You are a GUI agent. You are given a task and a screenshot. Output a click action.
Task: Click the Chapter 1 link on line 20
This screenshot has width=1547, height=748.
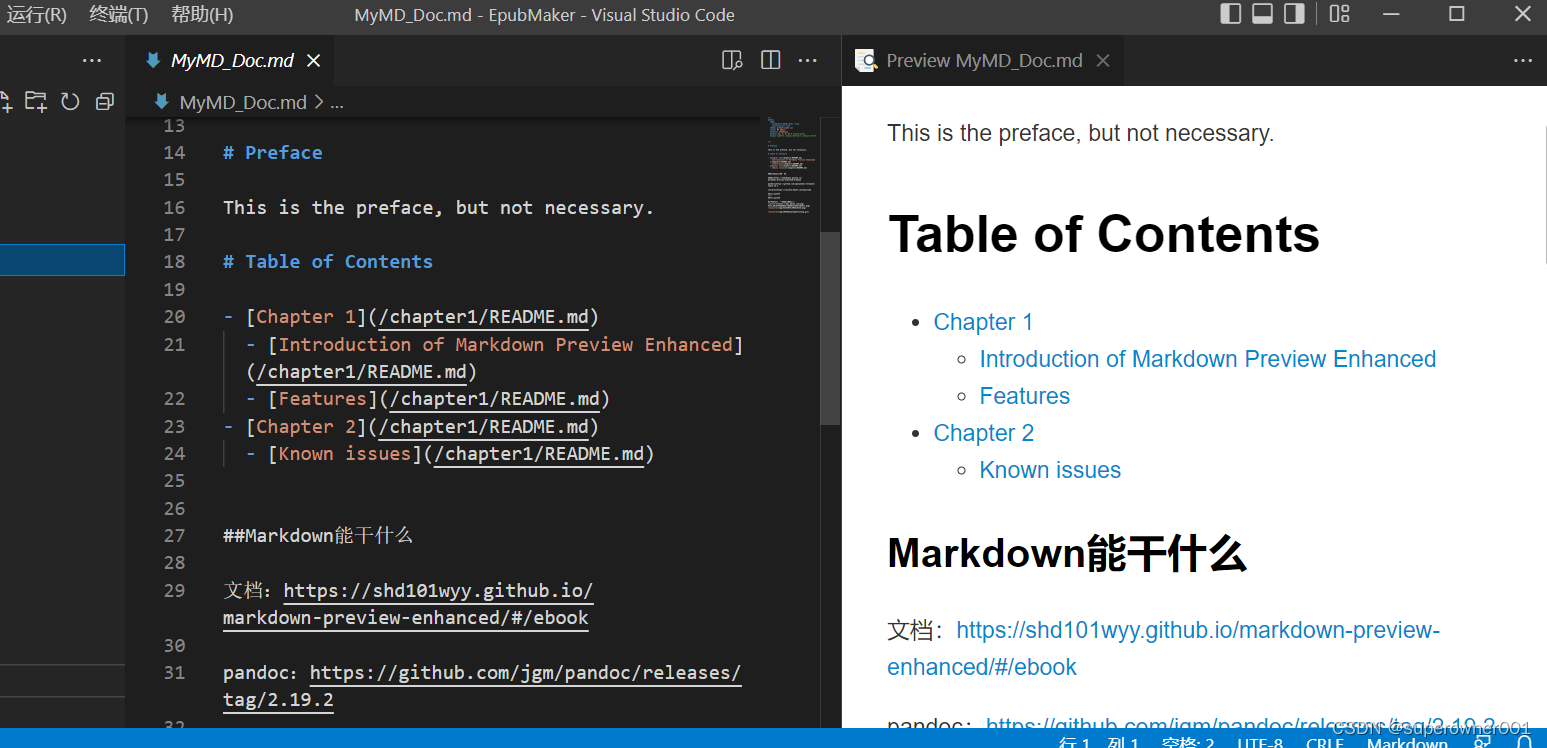coord(412,317)
